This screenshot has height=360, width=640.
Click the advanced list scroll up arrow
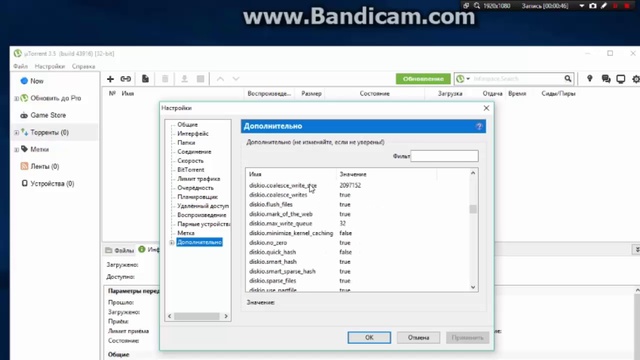click(x=473, y=173)
